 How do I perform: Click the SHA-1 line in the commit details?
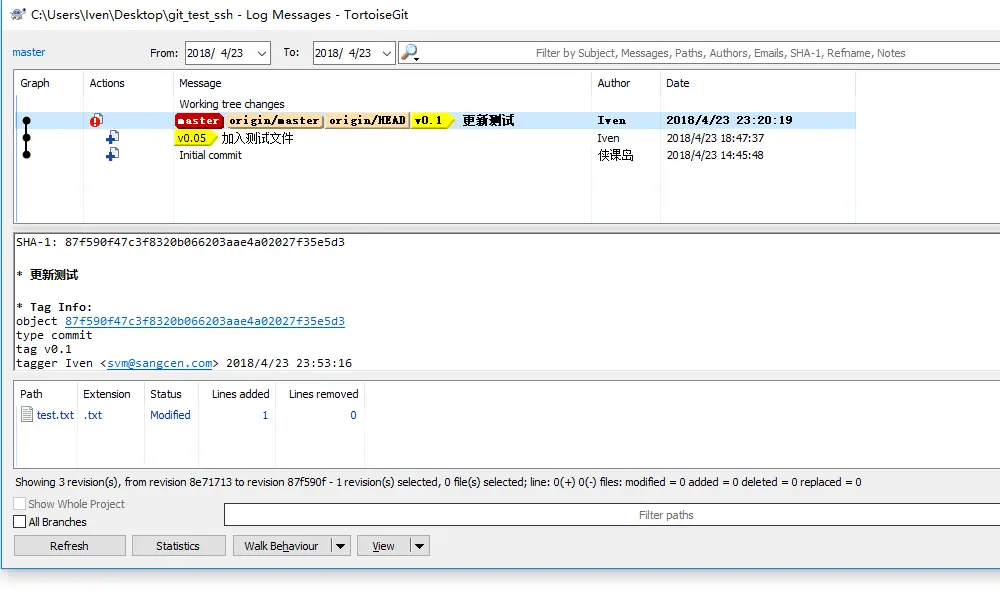coord(180,242)
